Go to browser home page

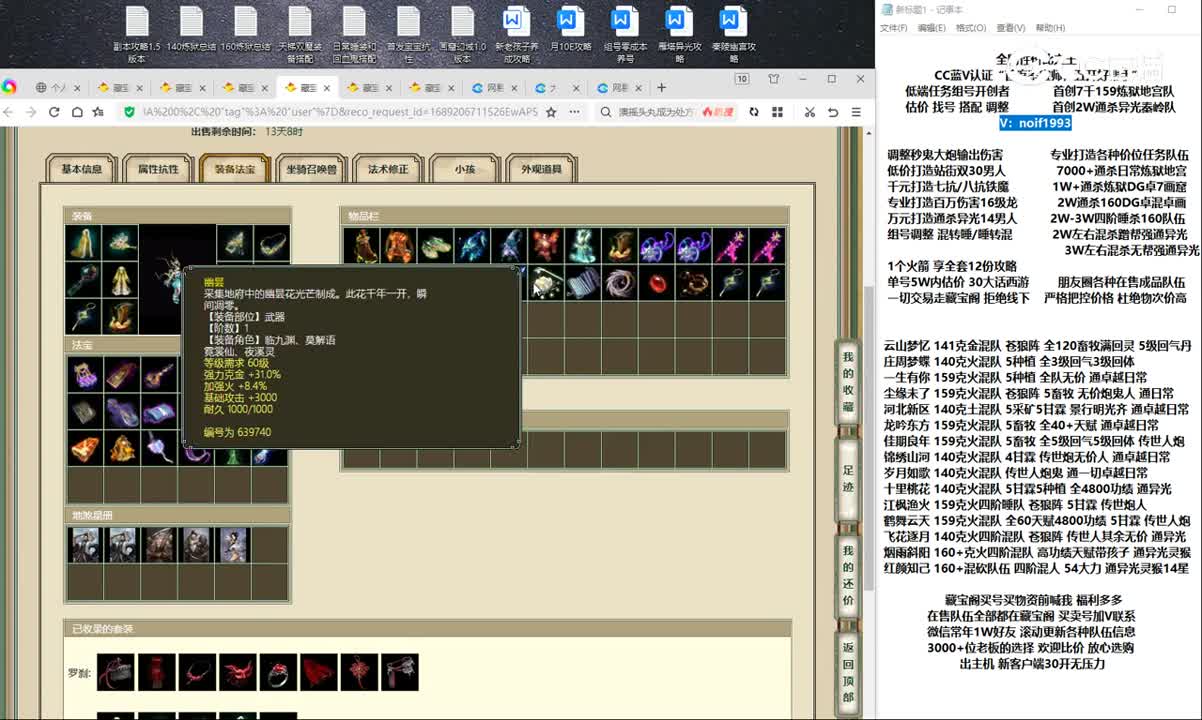(77, 112)
